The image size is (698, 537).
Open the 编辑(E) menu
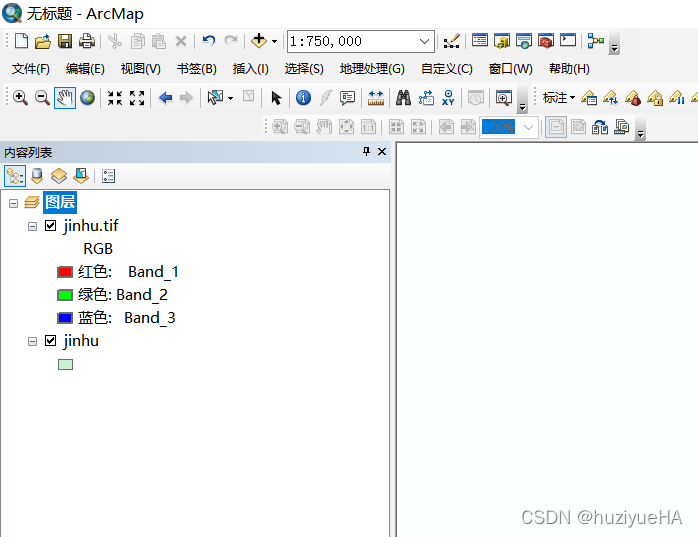tap(85, 69)
